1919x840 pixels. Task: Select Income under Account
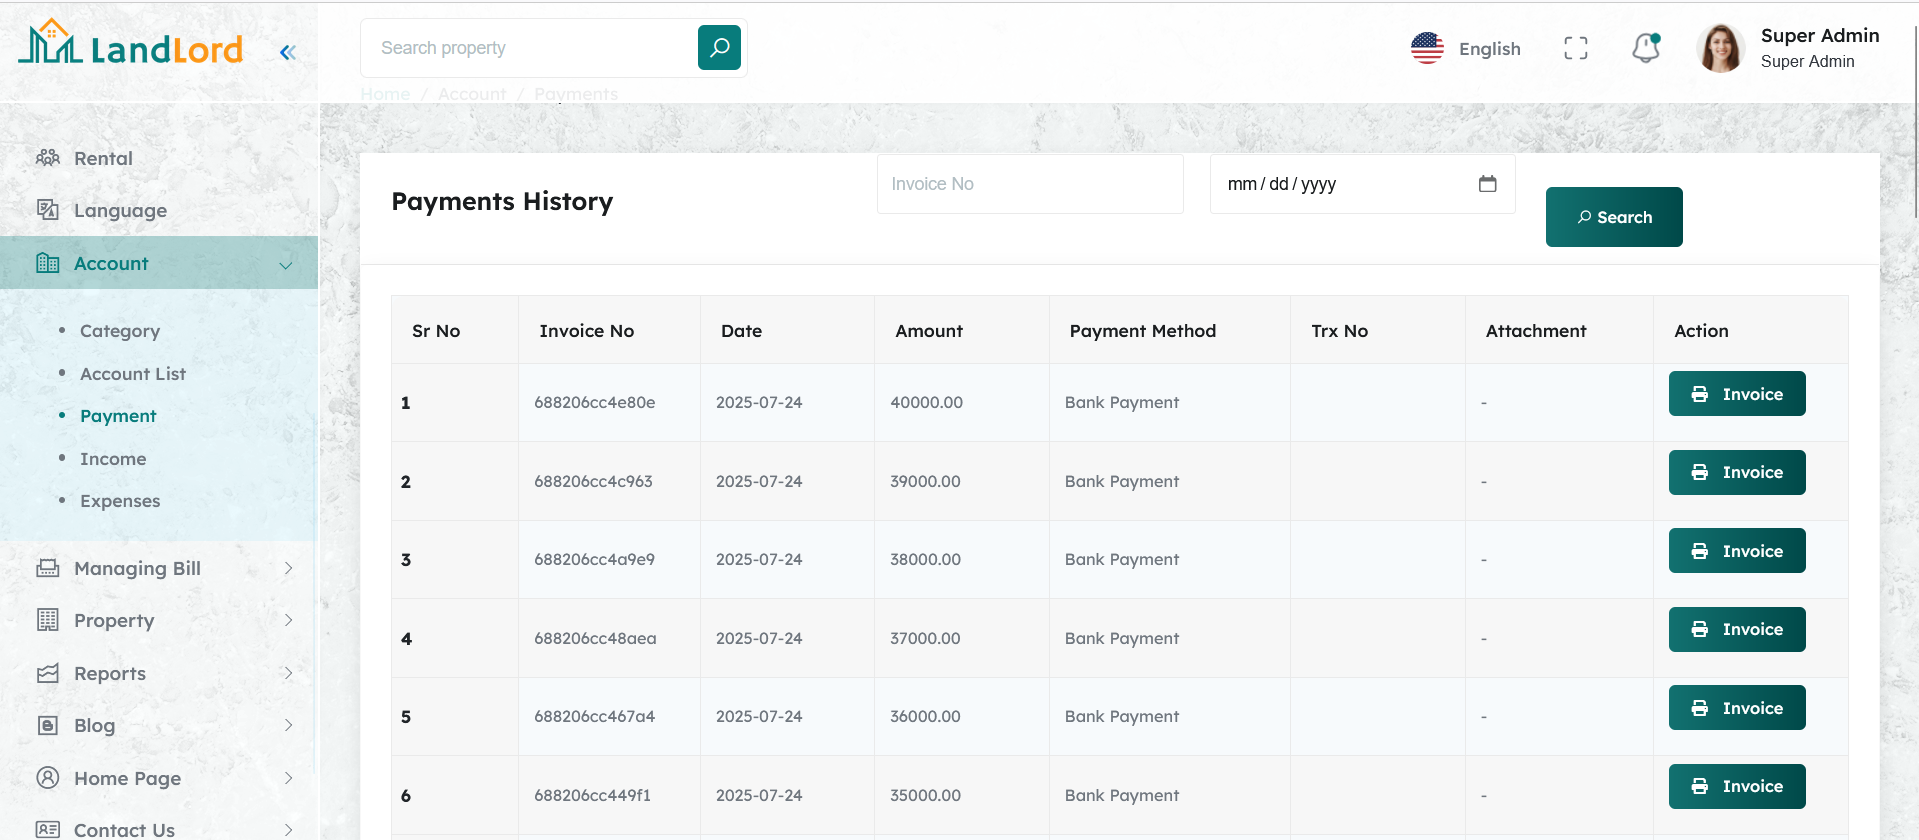pyautogui.click(x=113, y=459)
